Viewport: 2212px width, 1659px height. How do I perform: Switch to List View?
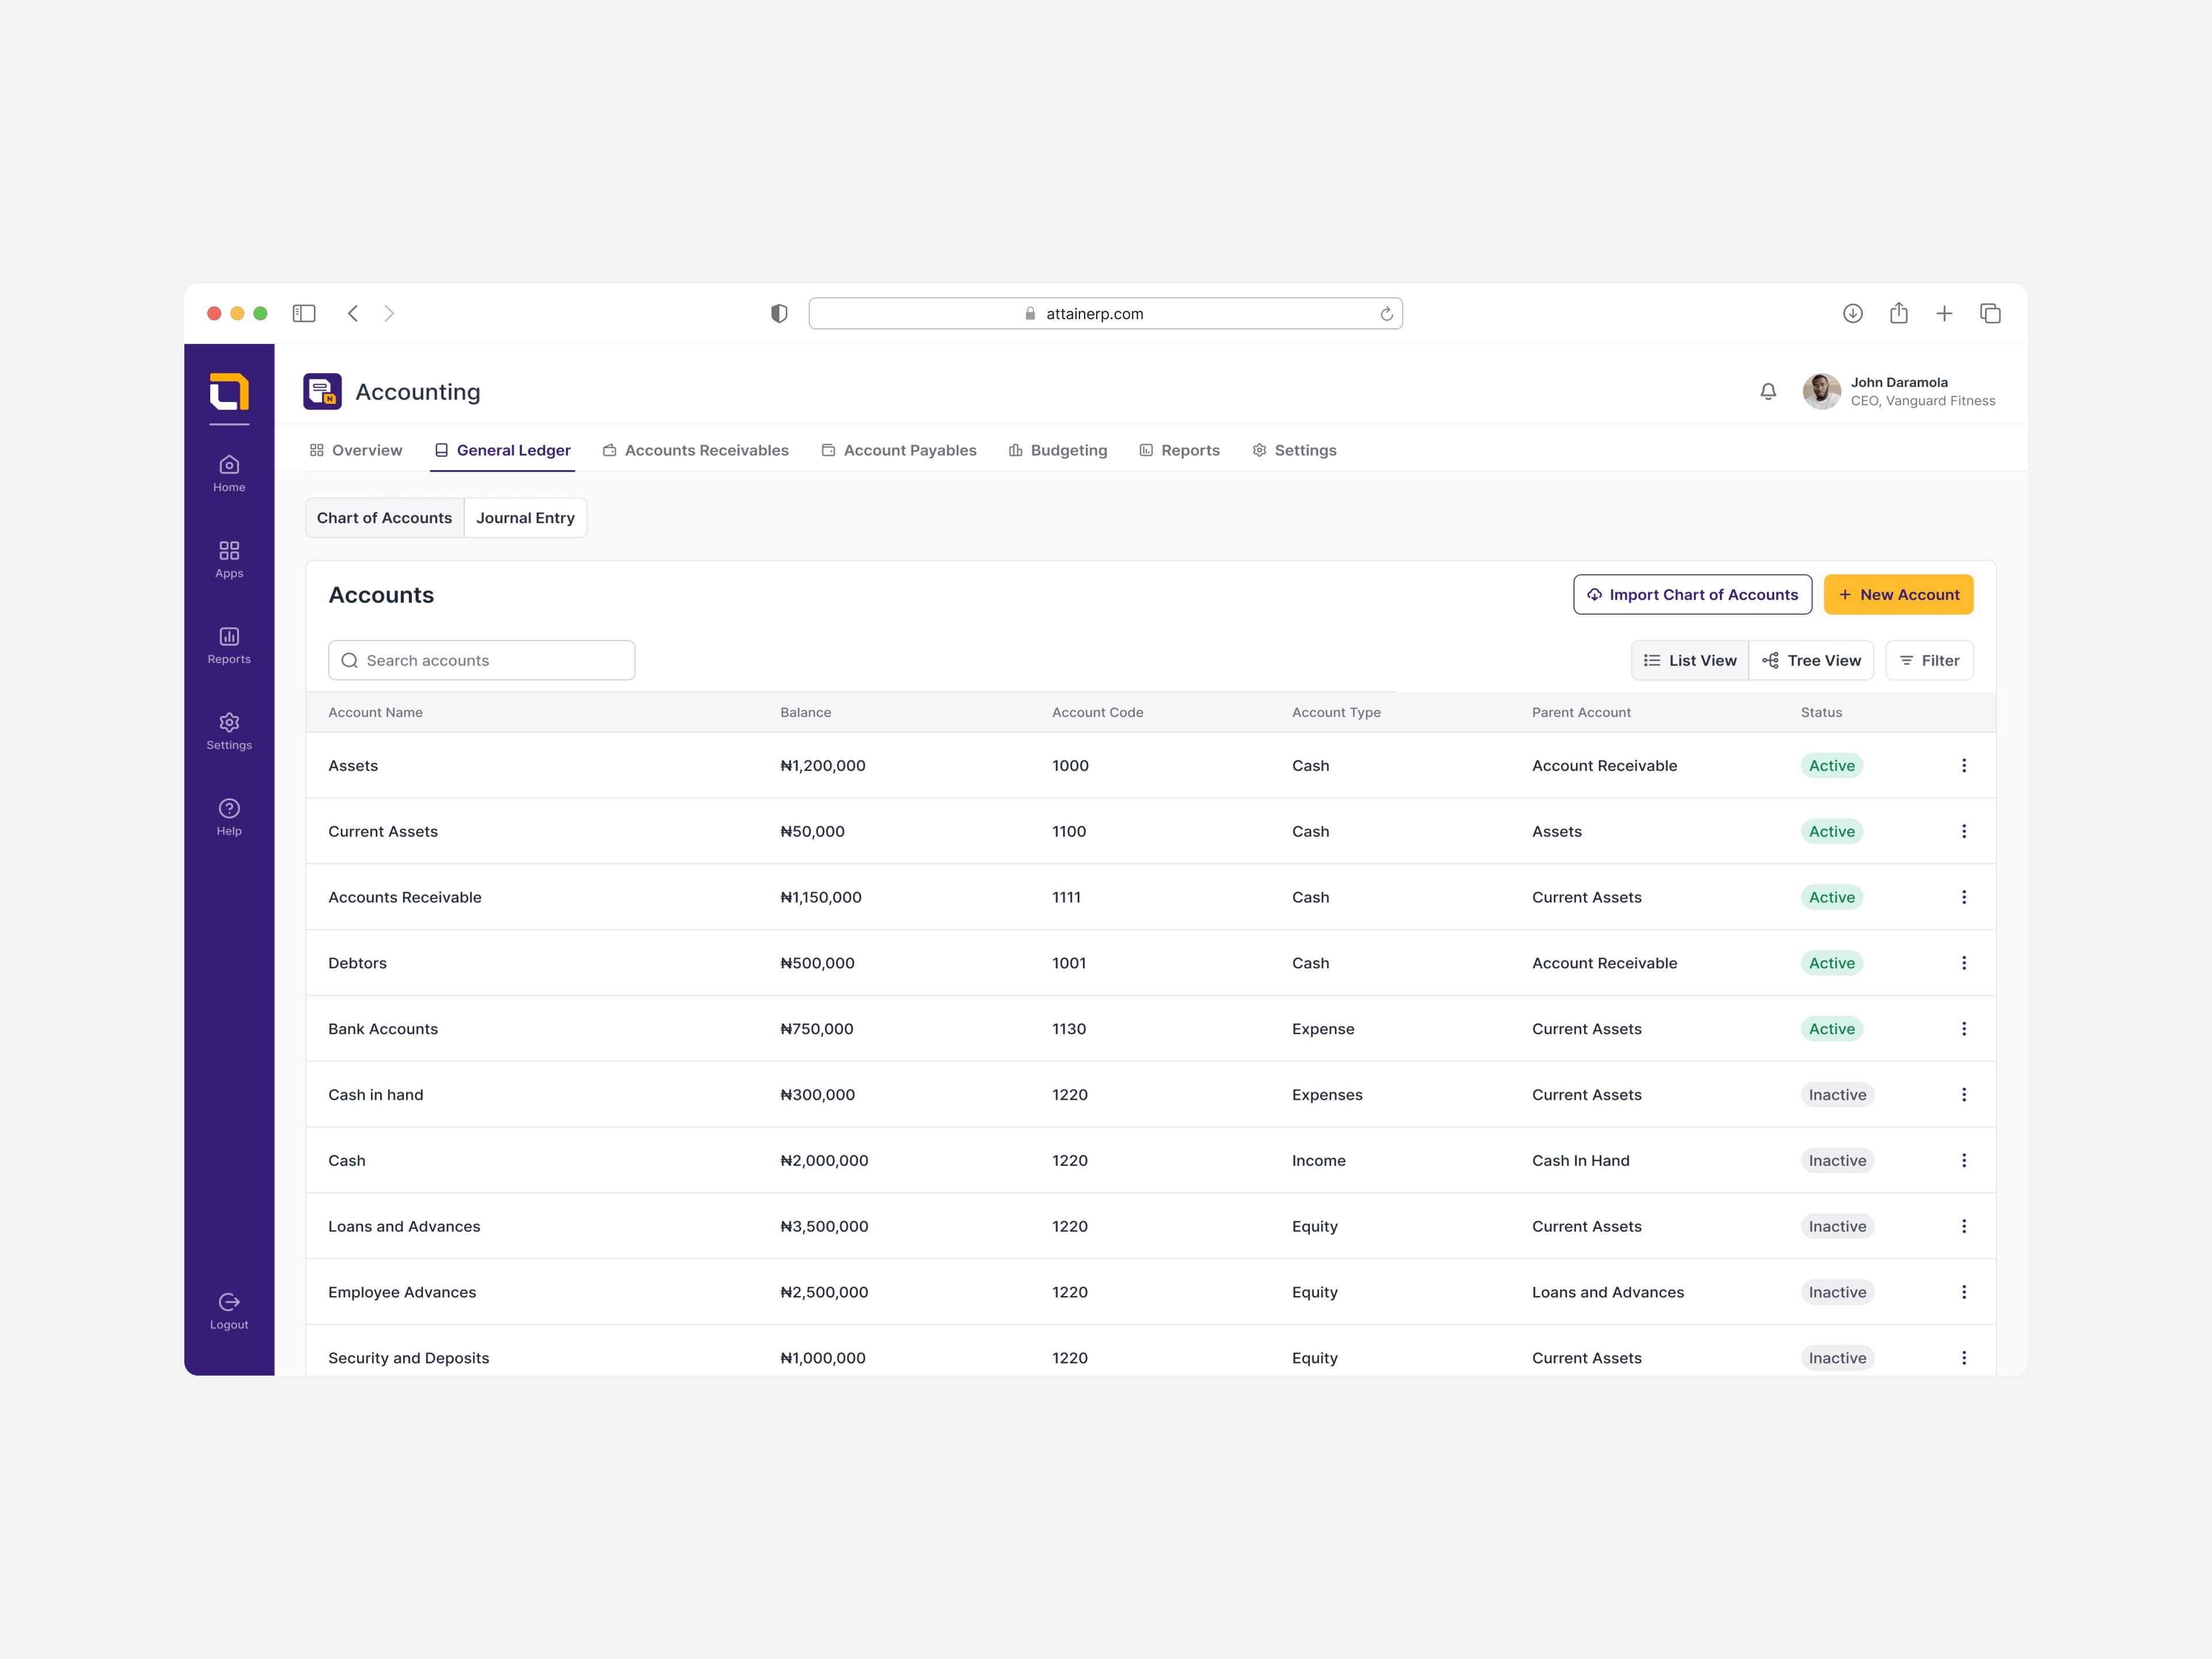pyautogui.click(x=1690, y=661)
